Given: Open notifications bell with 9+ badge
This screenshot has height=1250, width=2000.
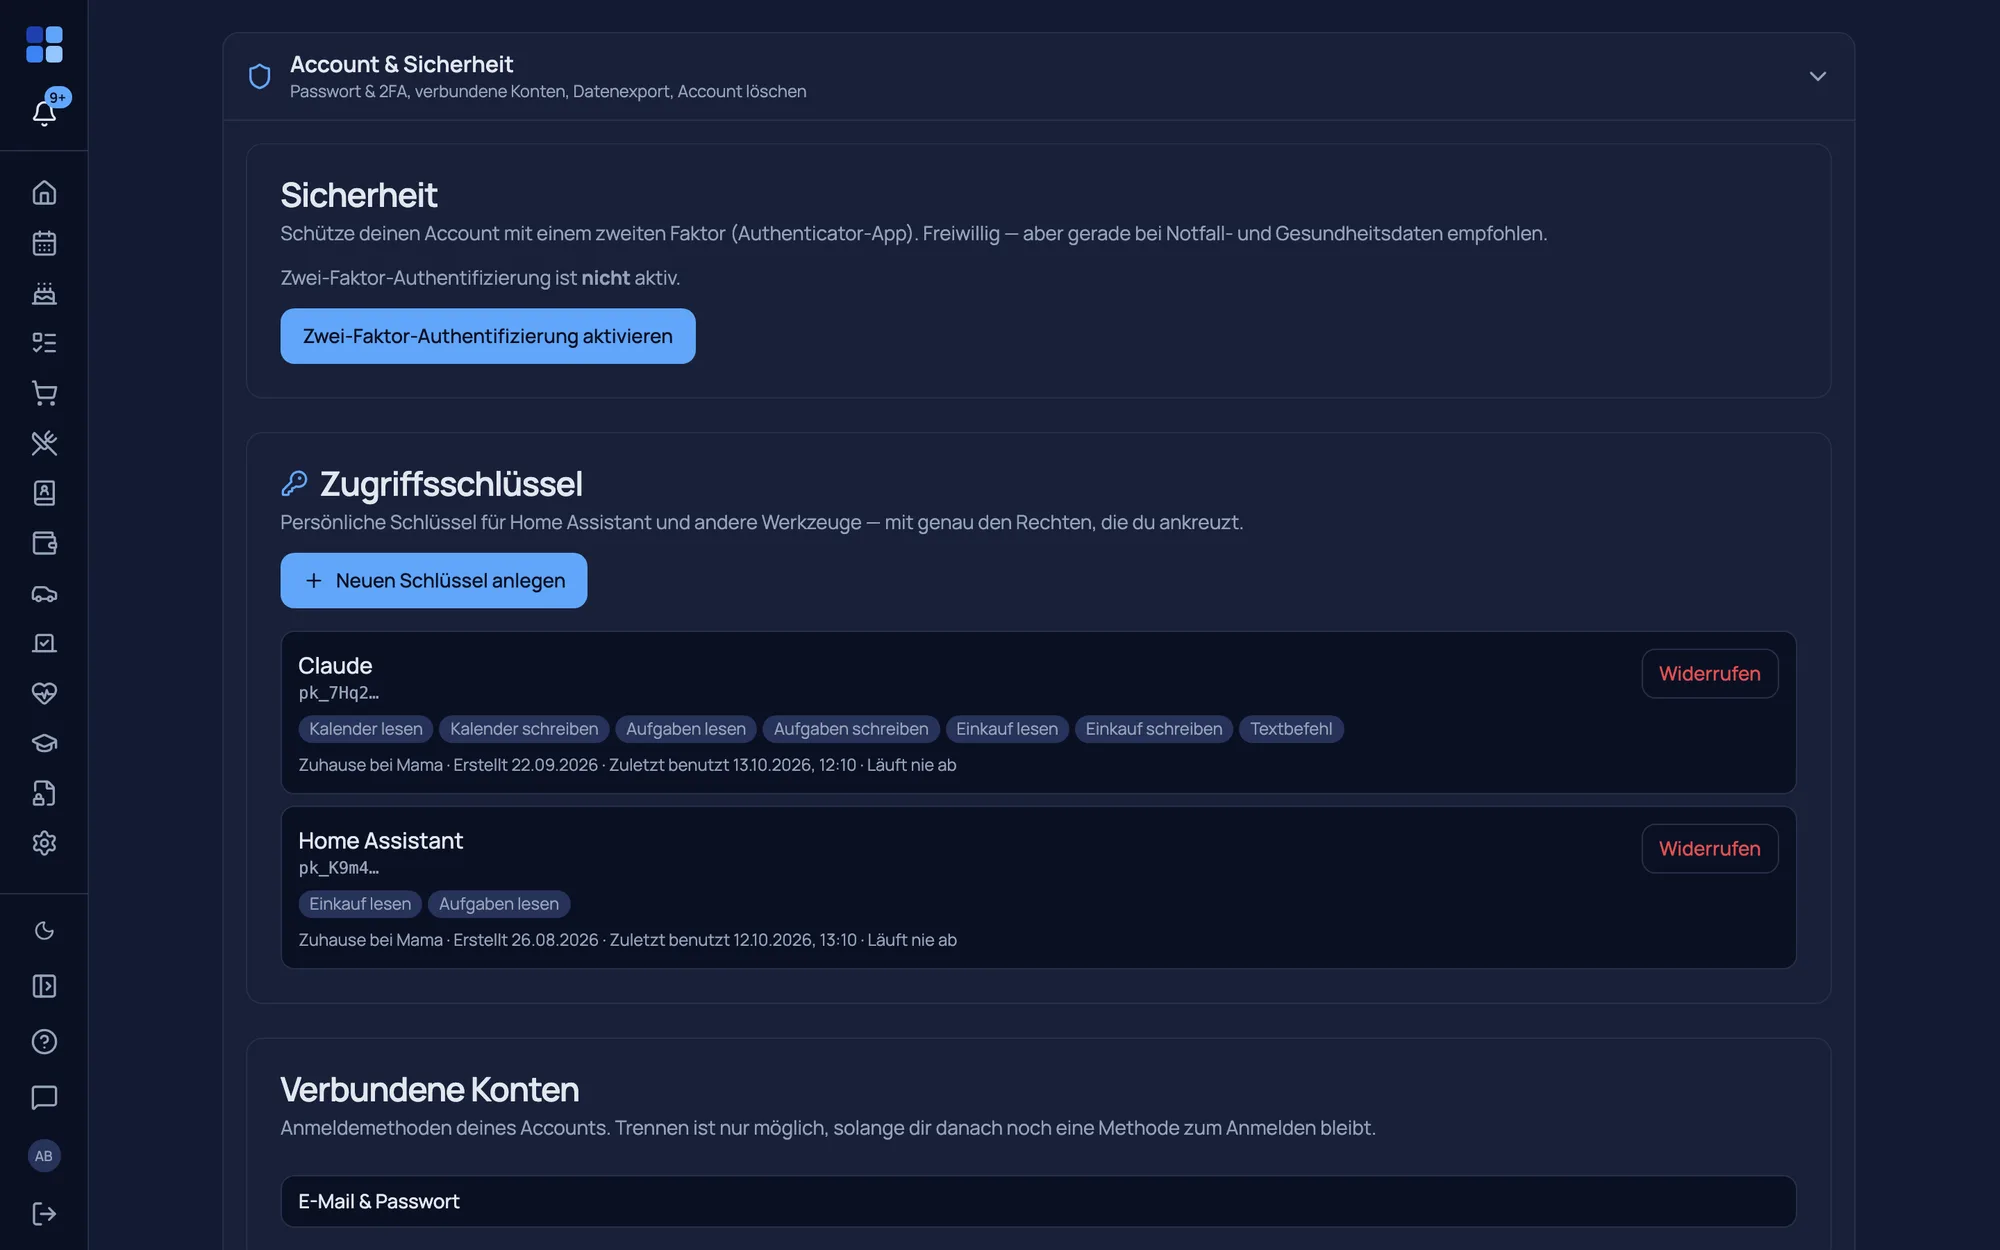Looking at the screenshot, I should (44, 112).
